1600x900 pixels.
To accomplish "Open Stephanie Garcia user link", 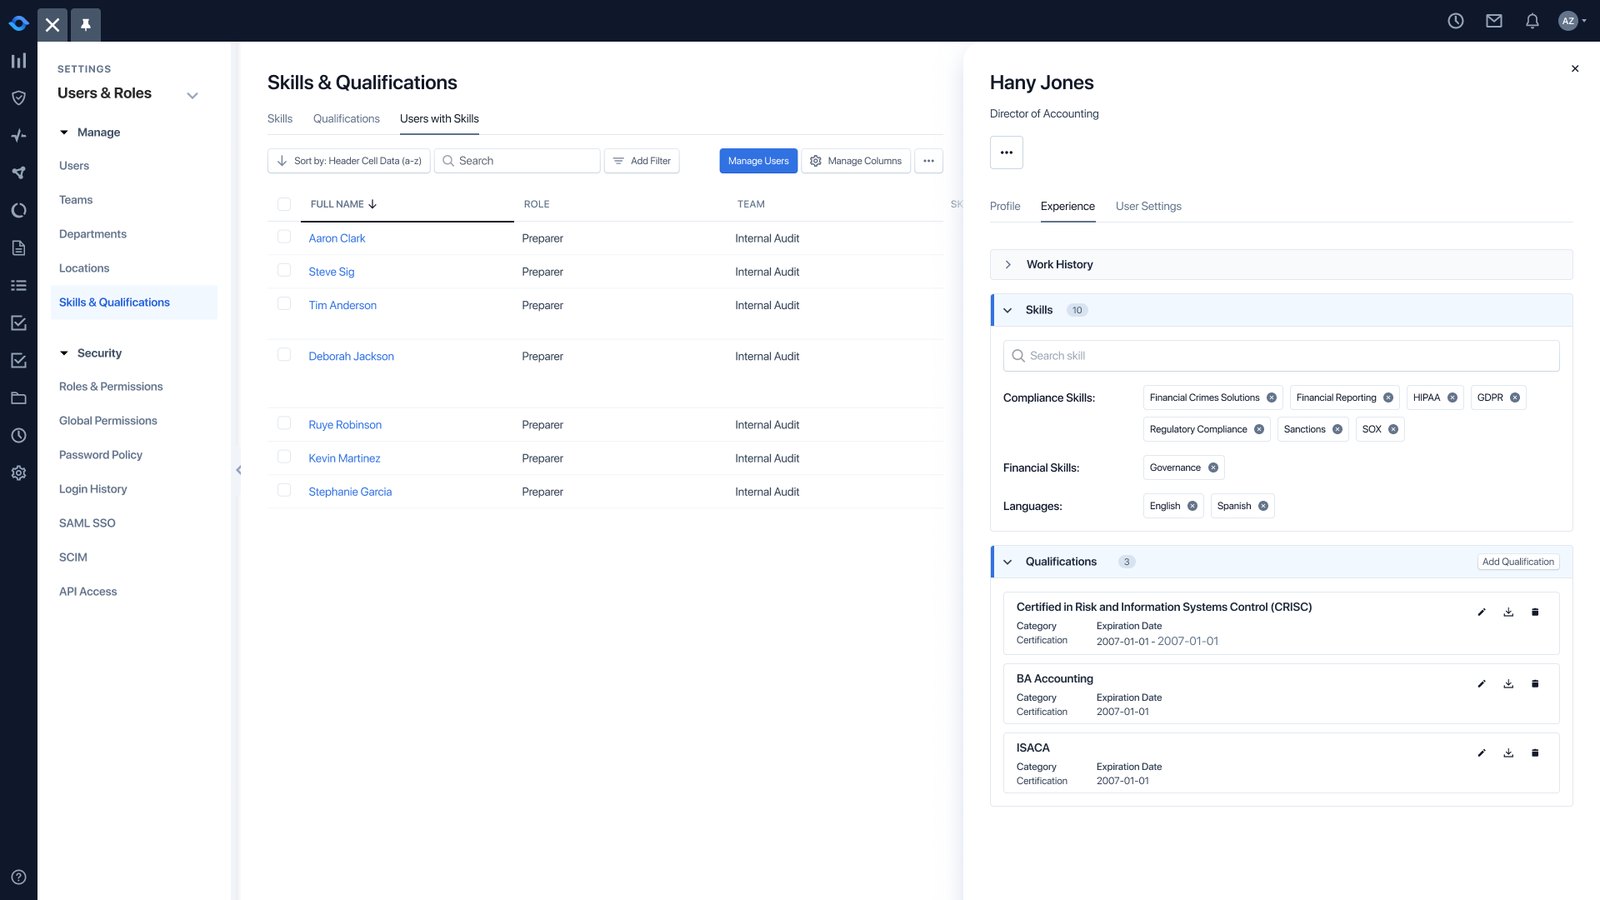I will pos(350,492).
